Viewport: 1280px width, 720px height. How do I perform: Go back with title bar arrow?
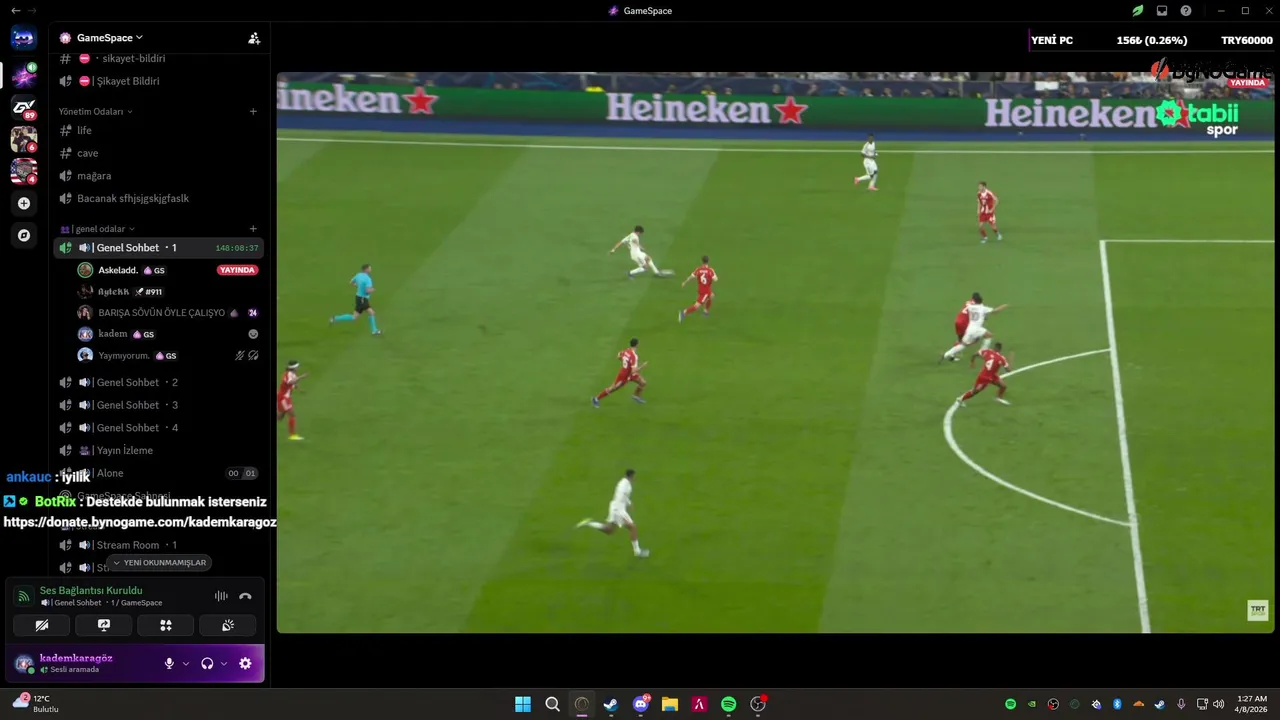click(15, 10)
